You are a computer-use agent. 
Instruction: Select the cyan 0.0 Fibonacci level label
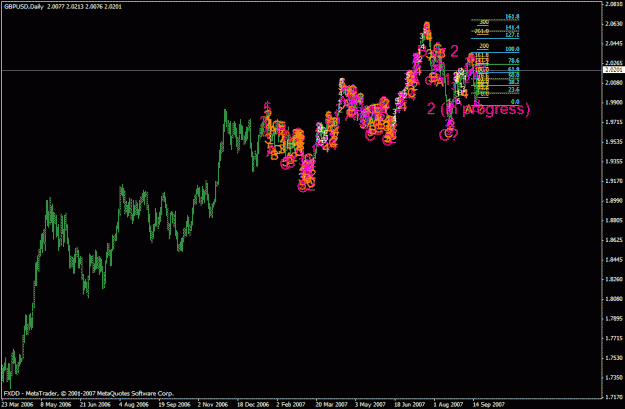click(515, 102)
